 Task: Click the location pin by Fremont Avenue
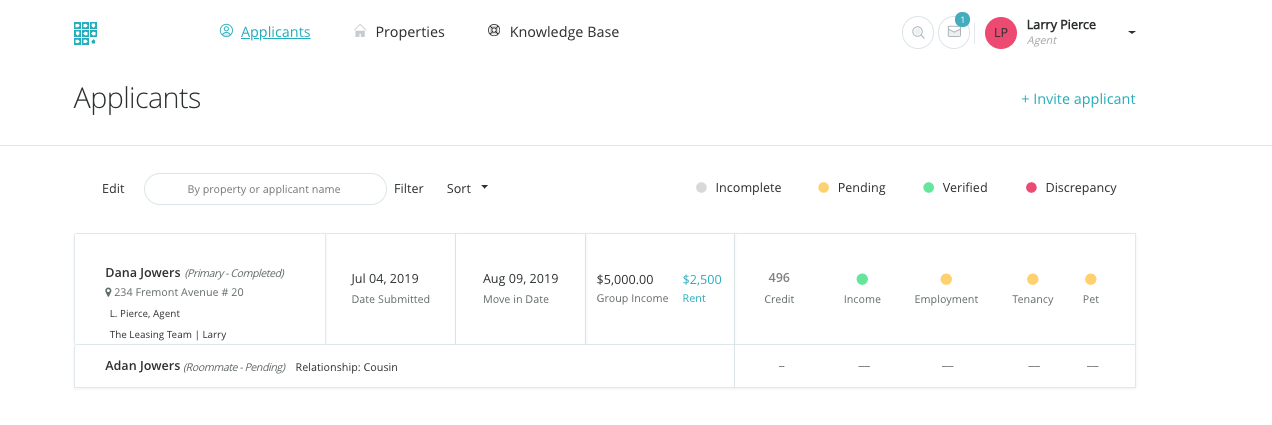pos(108,293)
